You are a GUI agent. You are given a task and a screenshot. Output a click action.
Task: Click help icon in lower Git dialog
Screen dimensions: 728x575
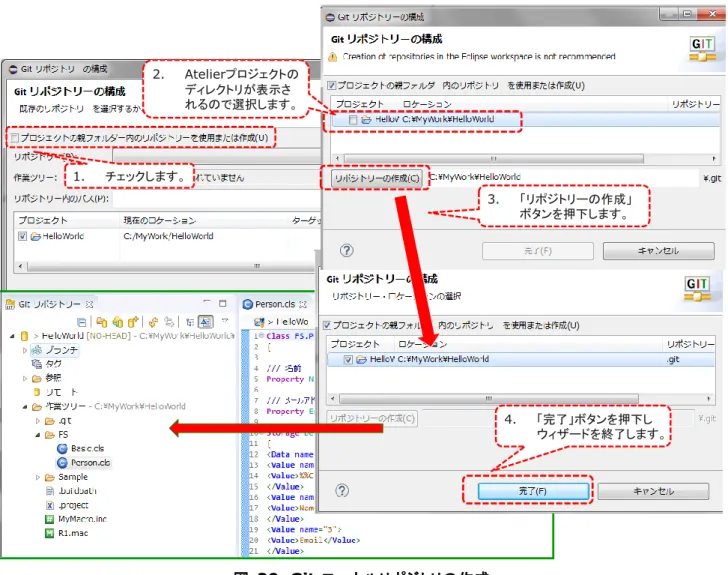coord(342,490)
